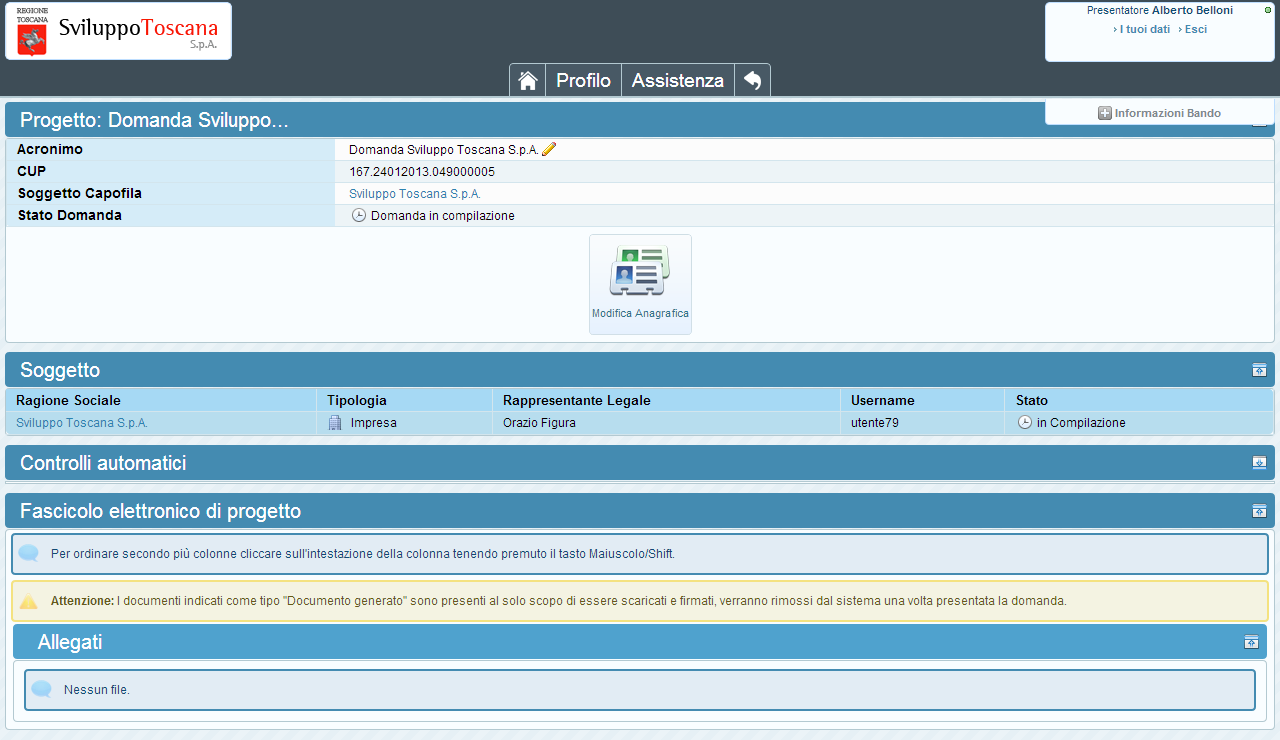
Task: Collapse Fascicolo elettronico di progetto panel
Action: 1259,511
